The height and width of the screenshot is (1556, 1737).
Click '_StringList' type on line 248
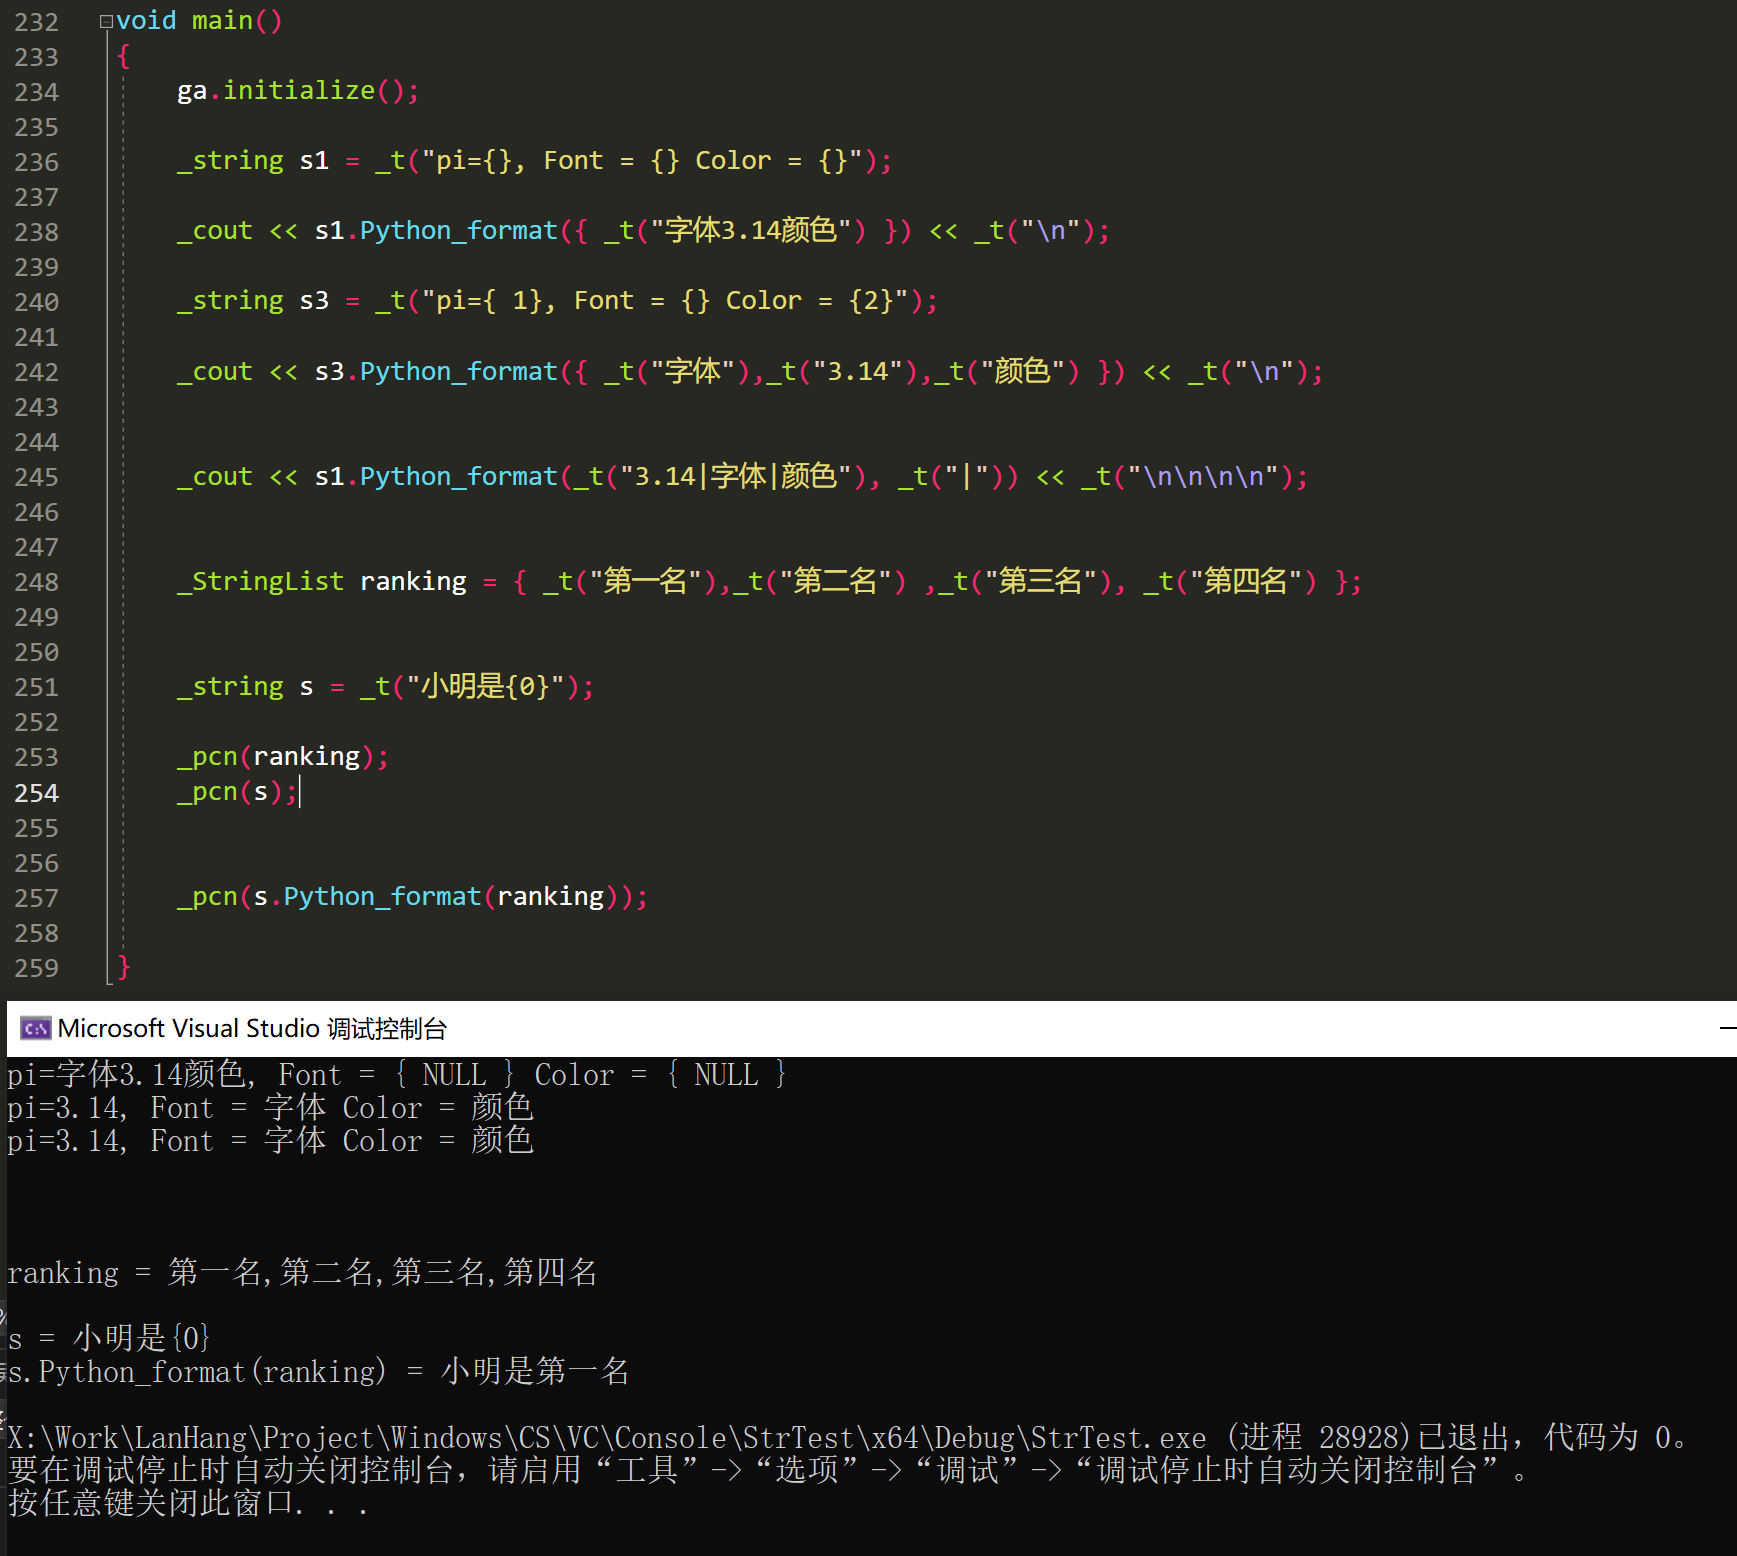tap(260, 582)
